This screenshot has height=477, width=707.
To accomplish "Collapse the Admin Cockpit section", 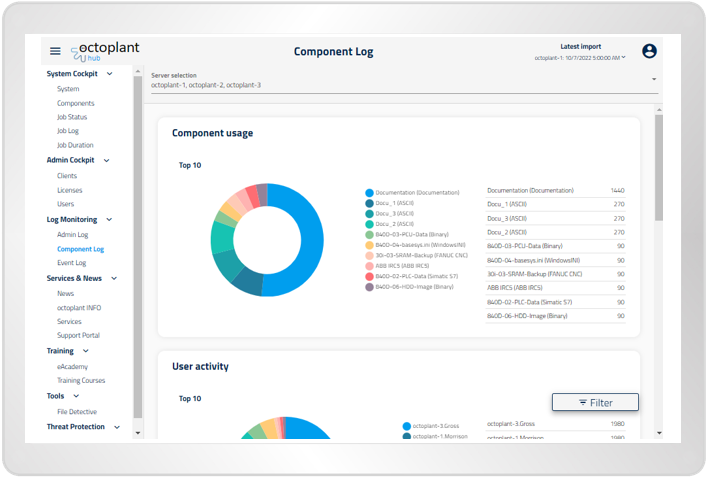I will click(106, 160).
